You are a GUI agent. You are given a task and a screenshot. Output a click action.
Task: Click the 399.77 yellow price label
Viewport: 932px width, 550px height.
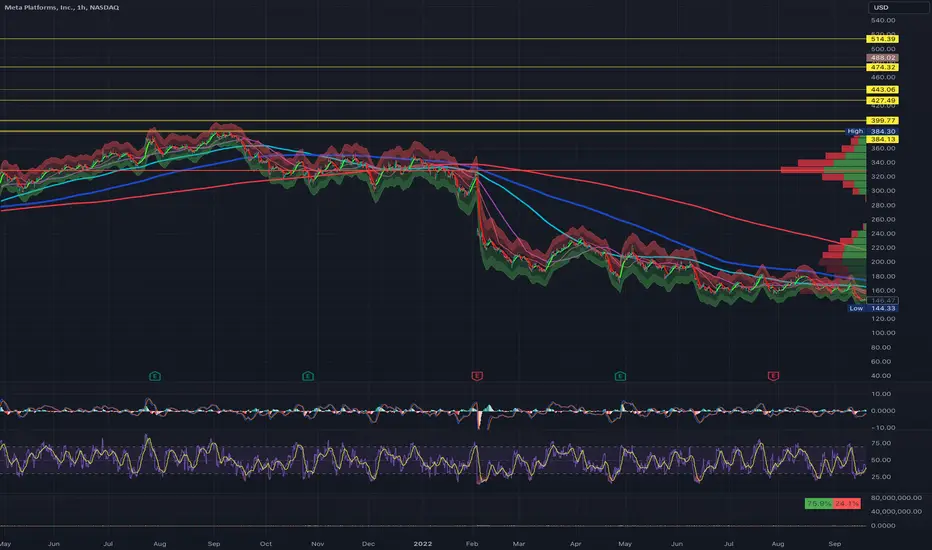883,120
